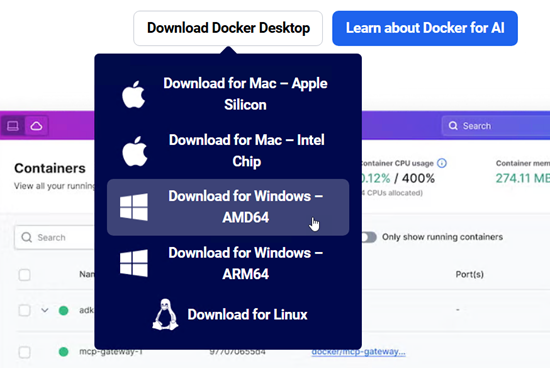Image resolution: width=550 pixels, height=368 pixels.
Task: Check the select-all containers checkbox
Action: pyautogui.click(x=25, y=275)
